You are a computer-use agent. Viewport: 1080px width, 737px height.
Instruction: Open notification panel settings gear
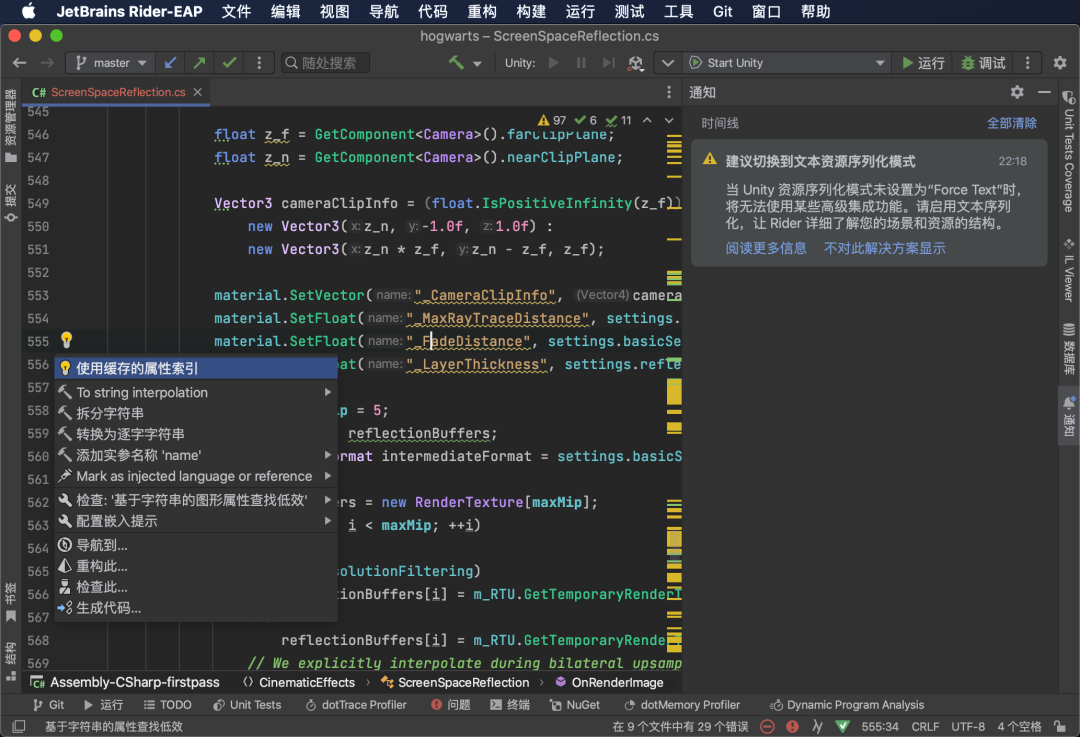[1017, 92]
